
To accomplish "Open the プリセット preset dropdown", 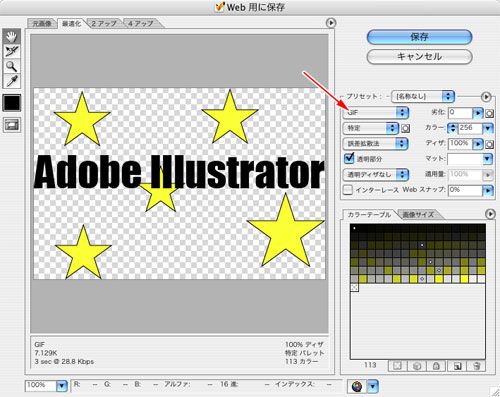I will coord(423,97).
